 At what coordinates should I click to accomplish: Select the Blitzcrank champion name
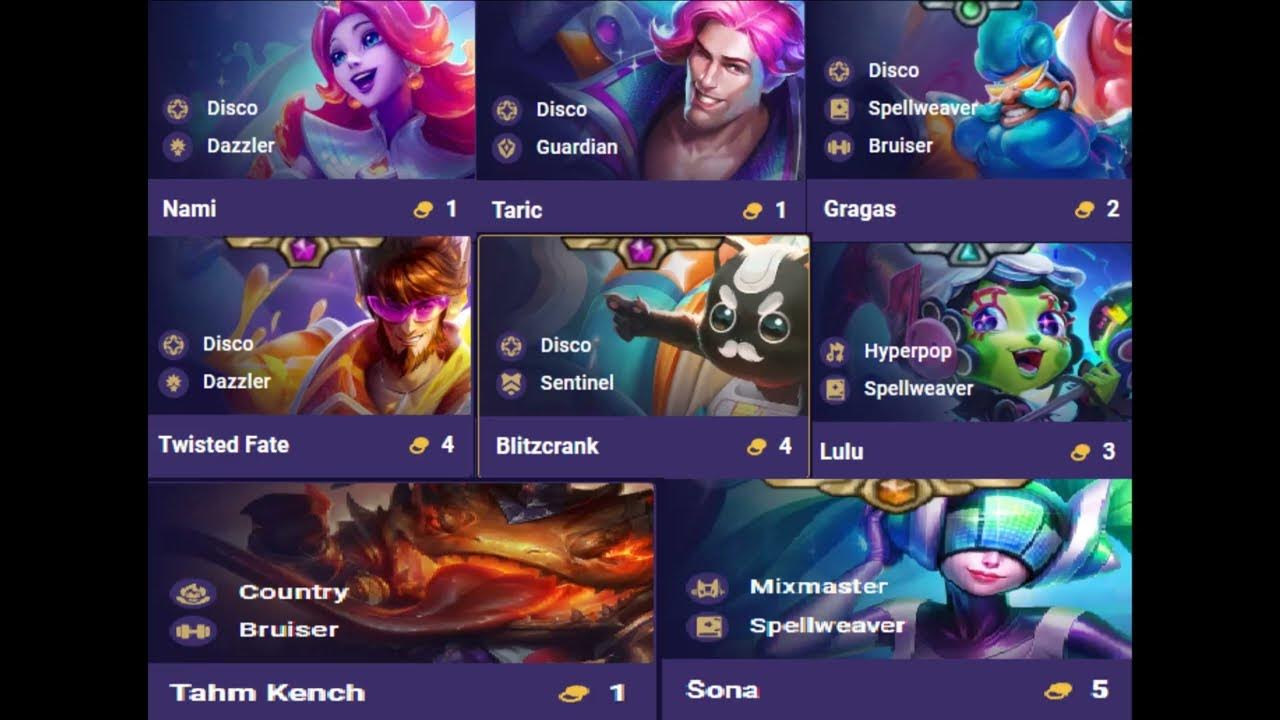click(547, 446)
